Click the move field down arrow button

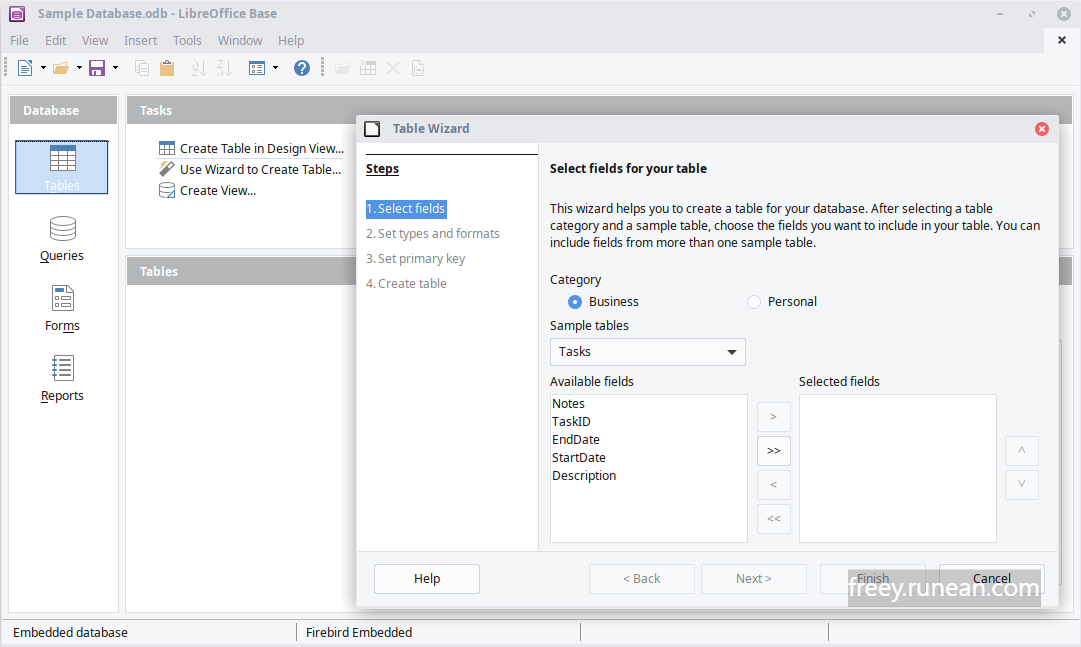pos(1022,484)
